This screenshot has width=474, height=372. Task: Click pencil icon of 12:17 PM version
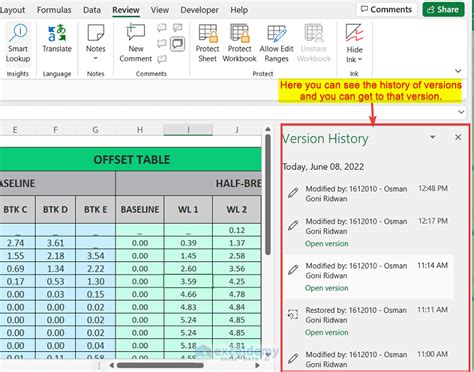293,225
